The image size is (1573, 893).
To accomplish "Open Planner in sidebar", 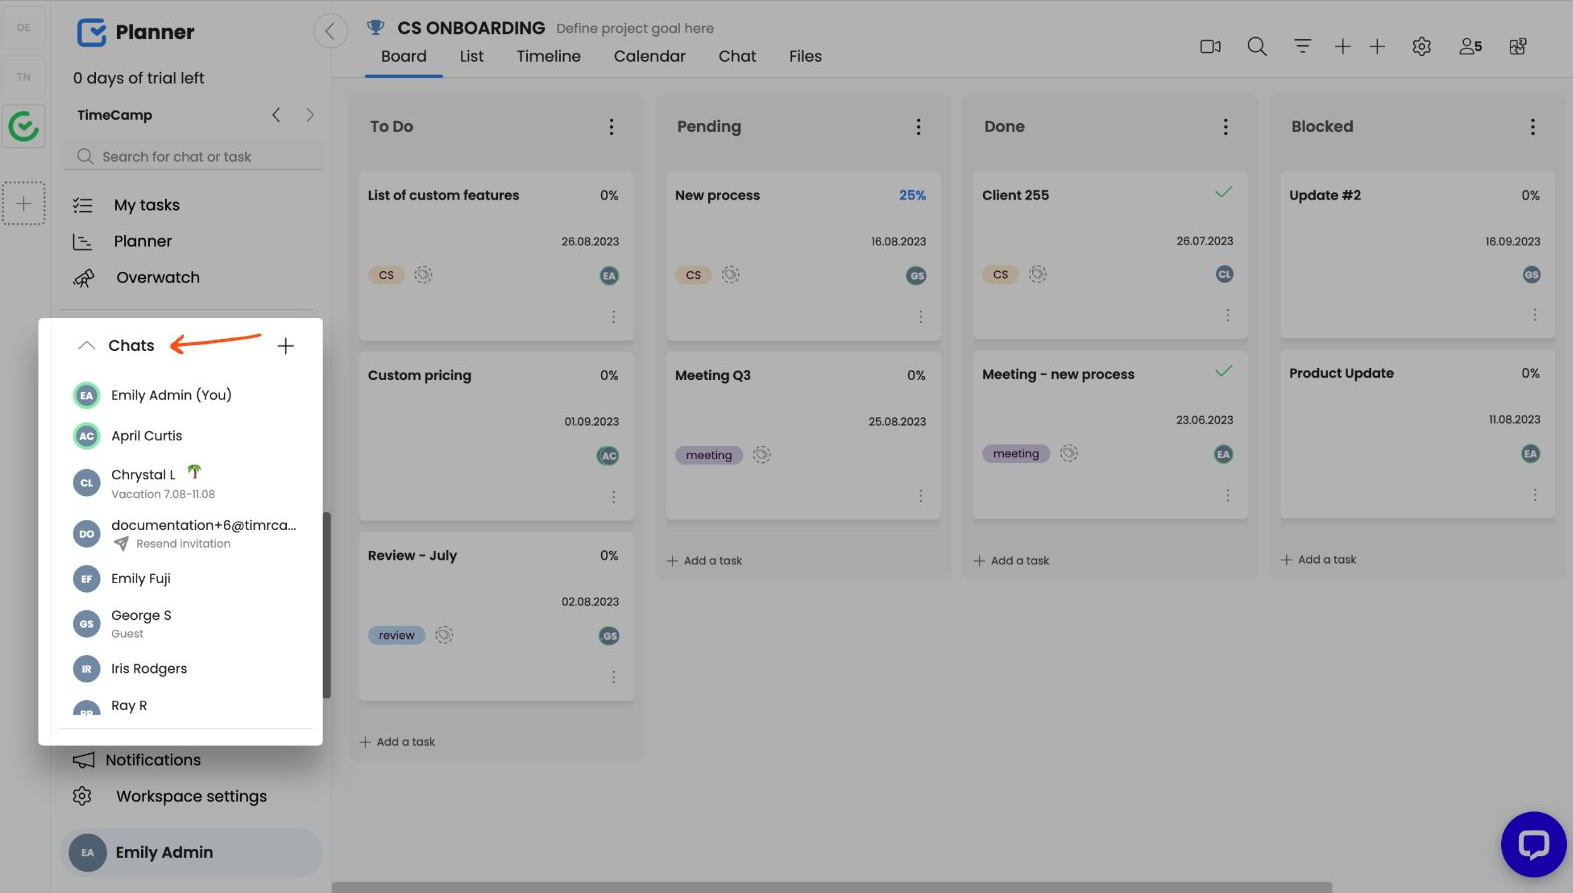I will 143,241.
